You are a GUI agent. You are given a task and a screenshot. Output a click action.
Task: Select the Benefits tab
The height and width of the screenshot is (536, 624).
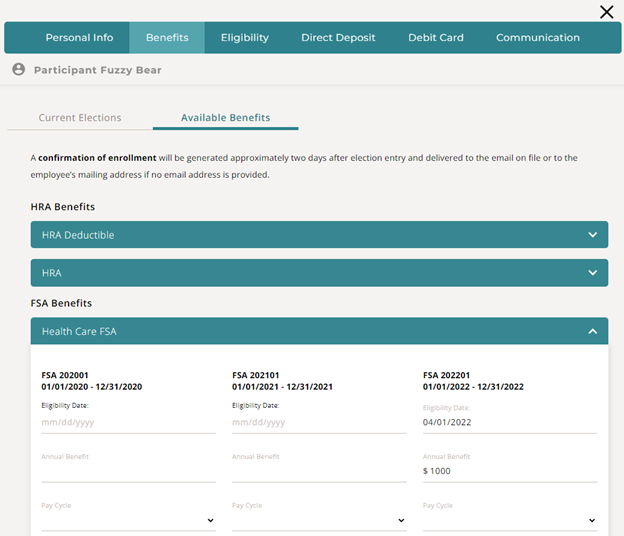[x=167, y=38]
